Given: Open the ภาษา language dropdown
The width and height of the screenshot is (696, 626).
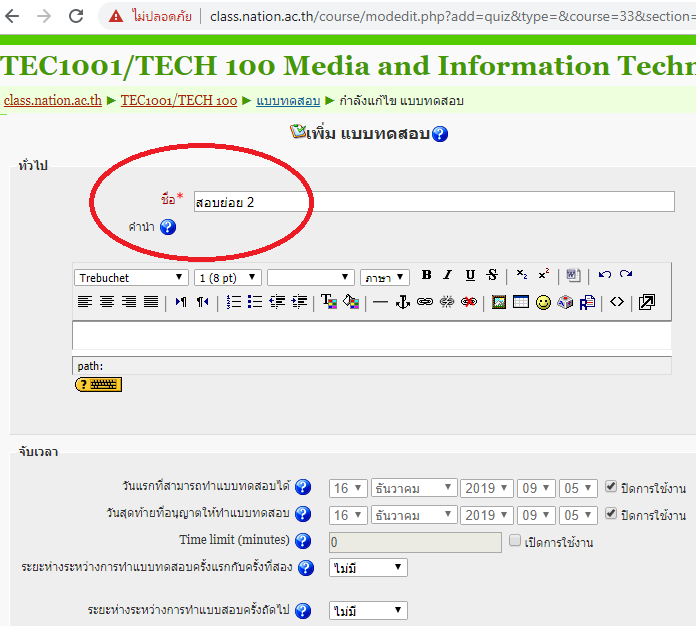Looking at the screenshot, I should tap(385, 277).
